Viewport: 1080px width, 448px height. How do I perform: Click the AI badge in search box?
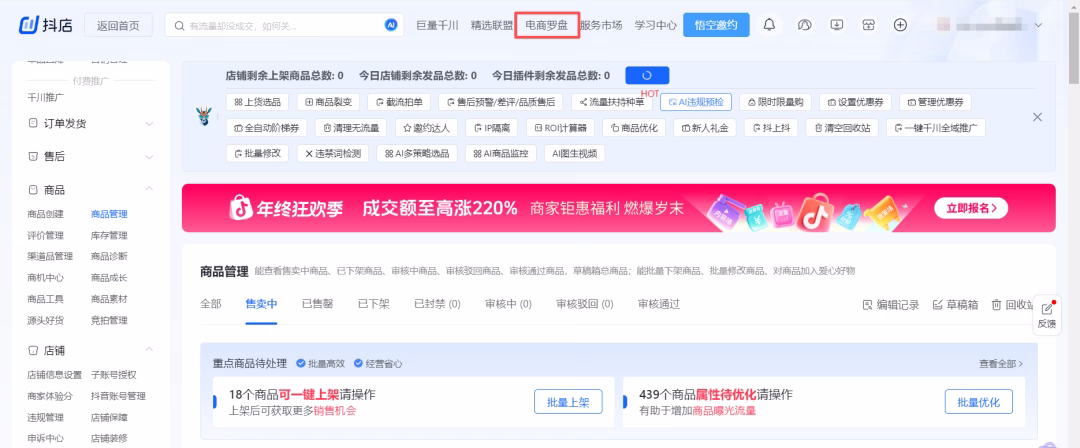(x=391, y=26)
